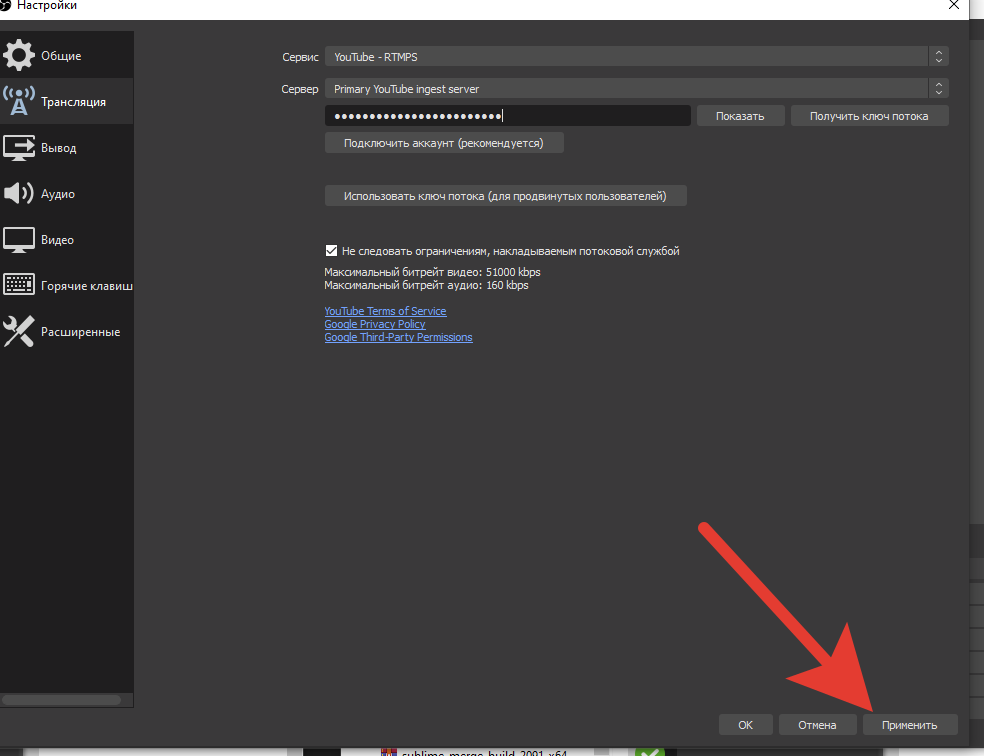This screenshot has width=984, height=756.
Task: Uncheck the ignore streaming service limits checkbox
Action: click(x=332, y=251)
